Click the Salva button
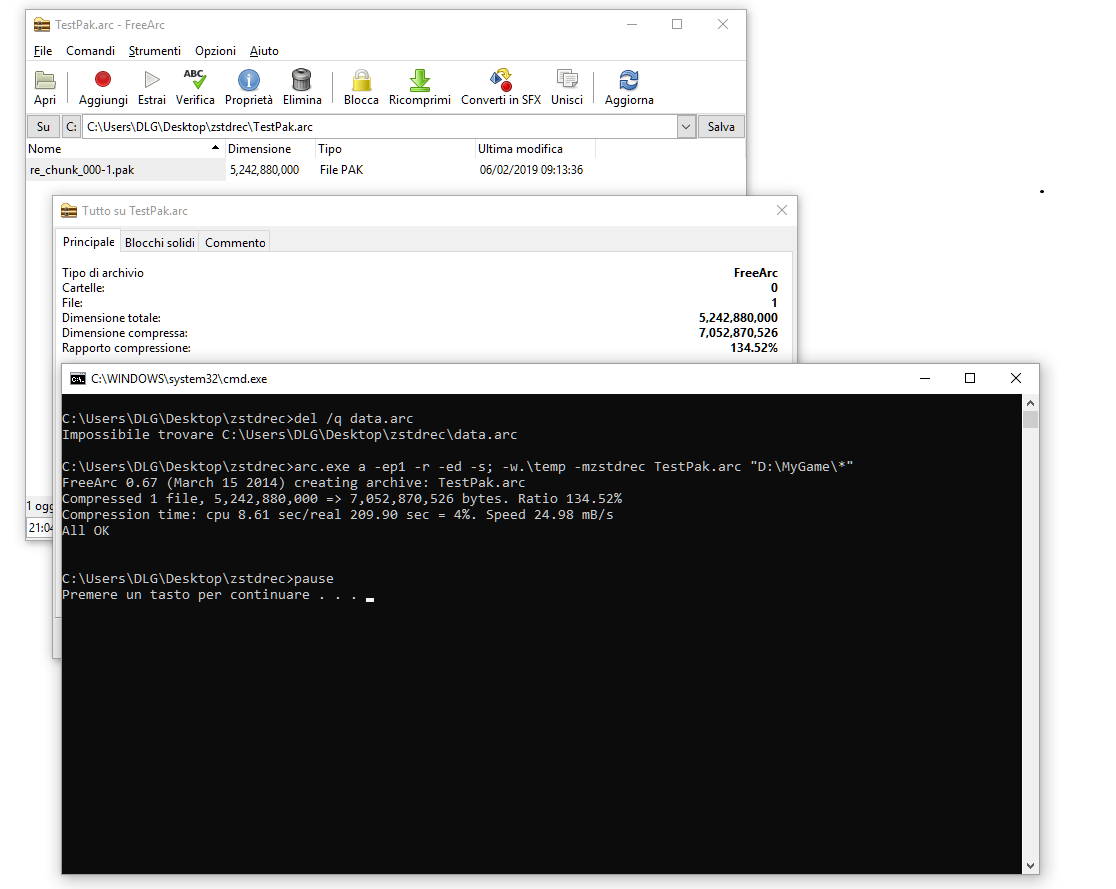Screen dimensions: 1116x889 (x=721, y=127)
